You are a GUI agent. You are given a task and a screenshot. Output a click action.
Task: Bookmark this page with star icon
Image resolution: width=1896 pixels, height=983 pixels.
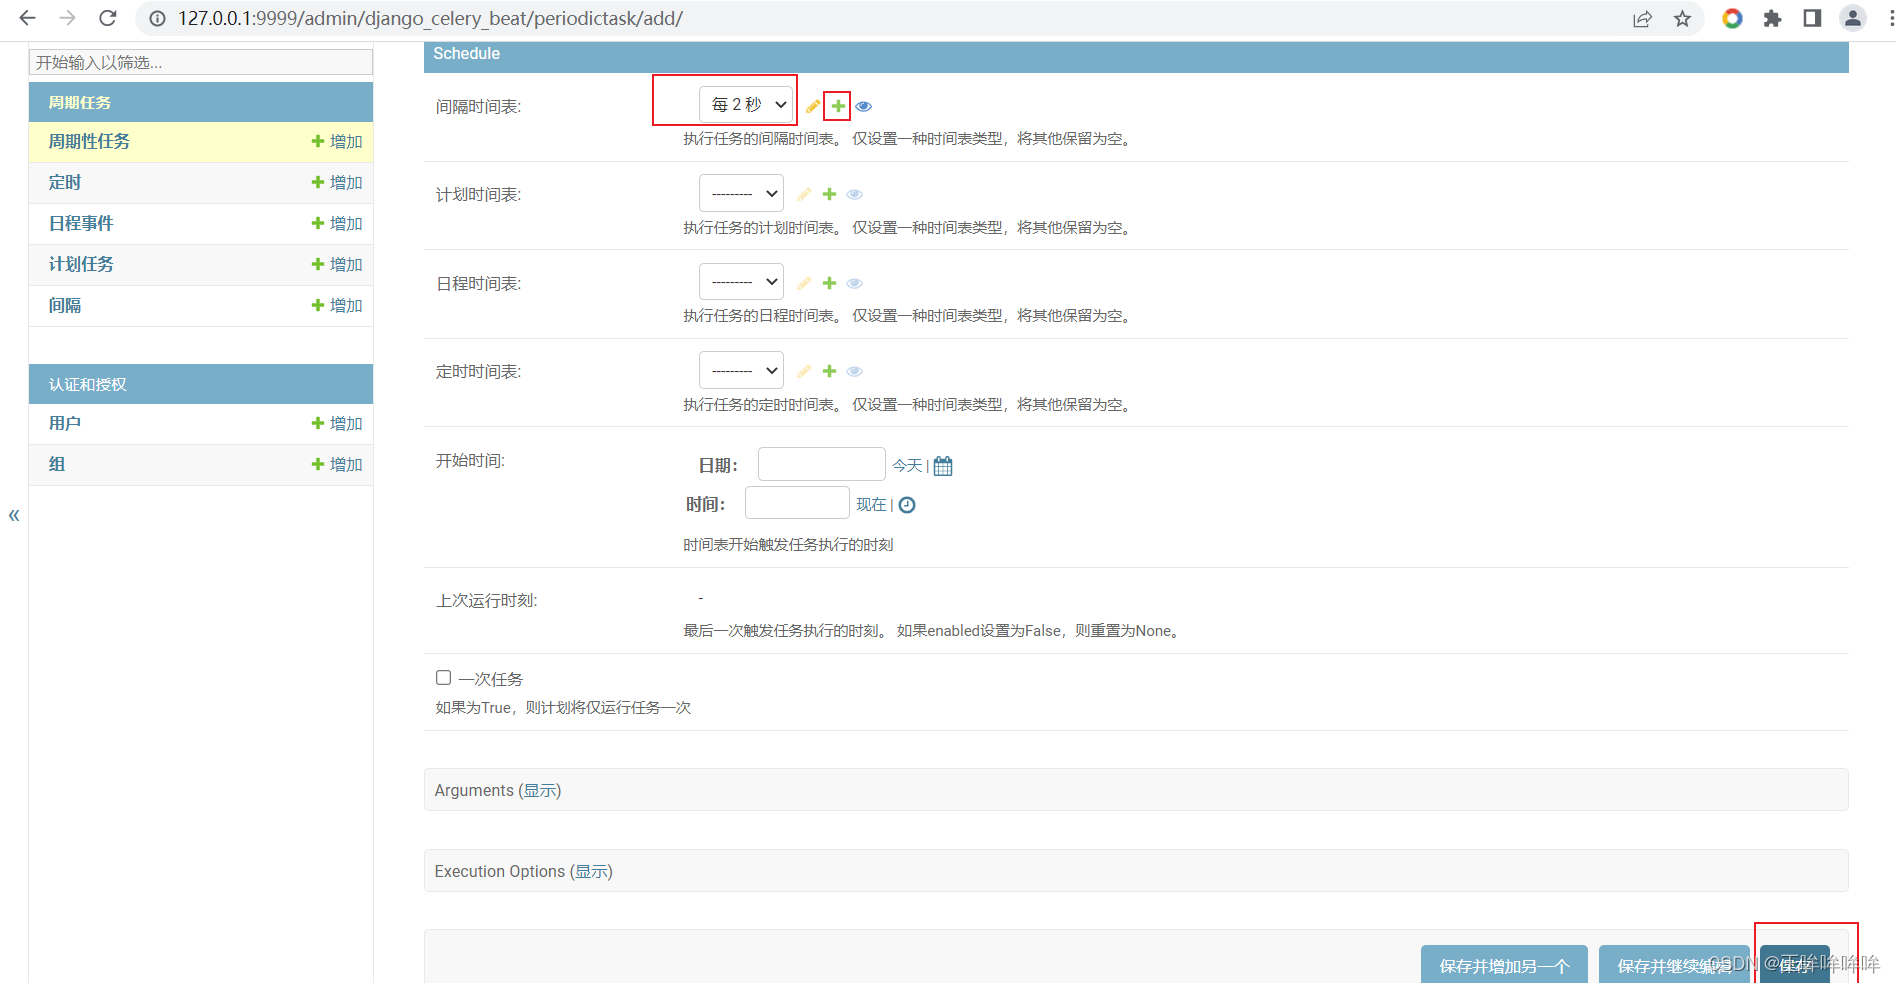pyautogui.click(x=1683, y=19)
